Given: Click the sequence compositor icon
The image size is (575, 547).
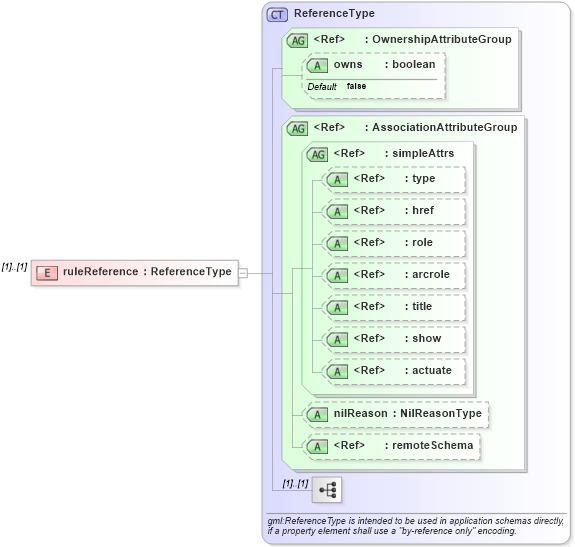Looking at the screenshot, I should click(x=327, y=490).
